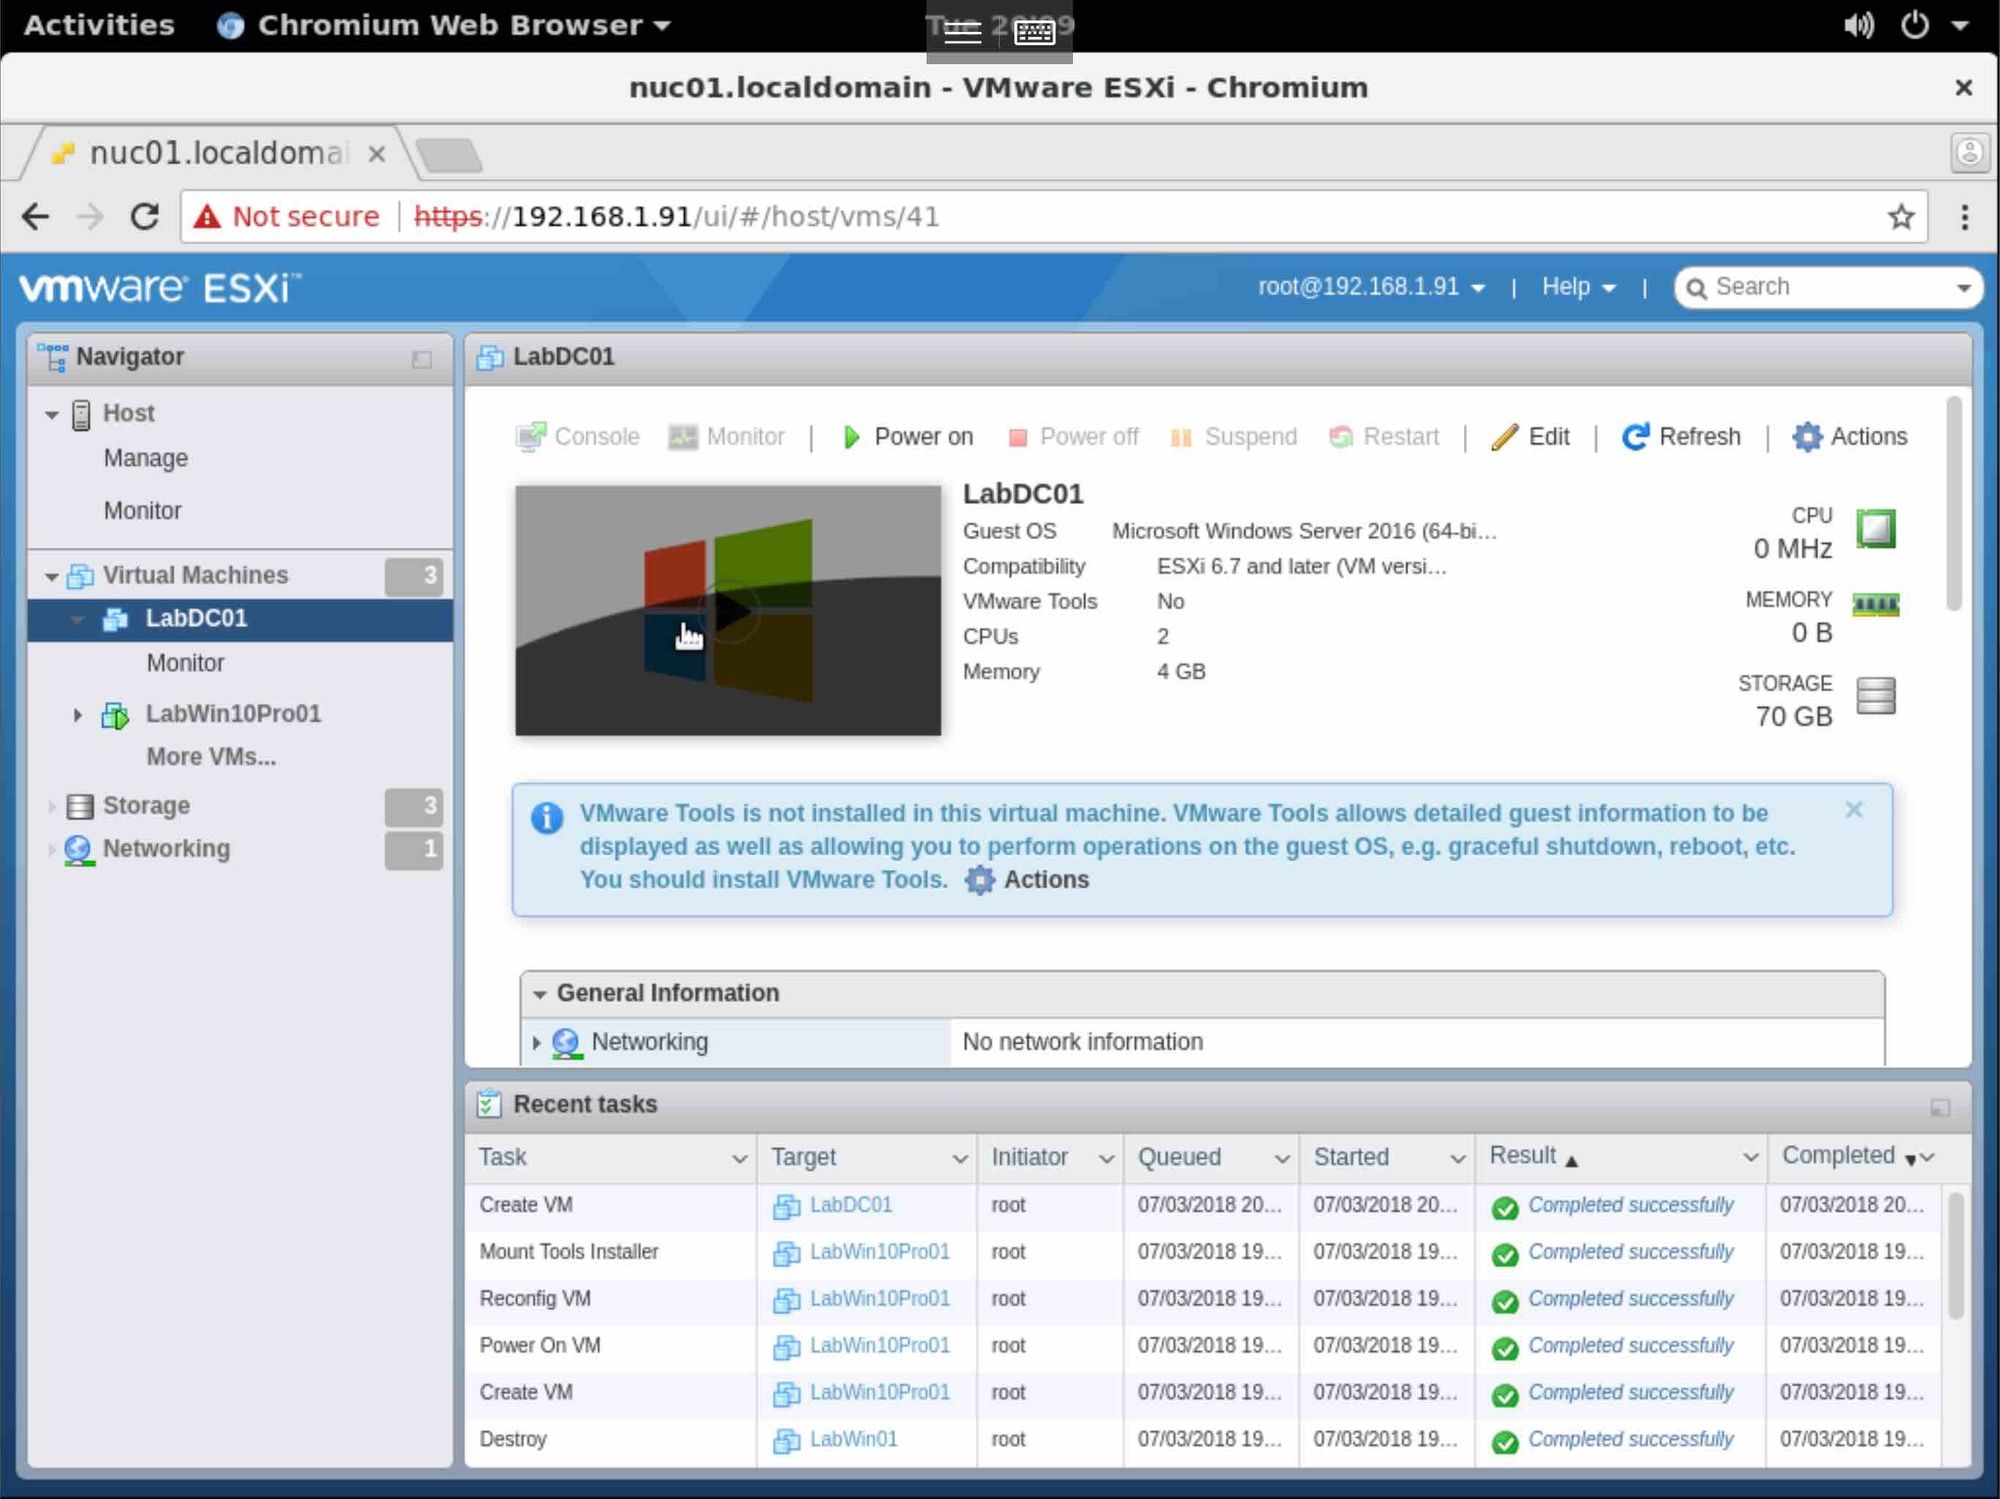Image resolution: width=2000 pixels, height=1499 pixels.
Task: Click the storage disk icon
Action: (1876, 695)
